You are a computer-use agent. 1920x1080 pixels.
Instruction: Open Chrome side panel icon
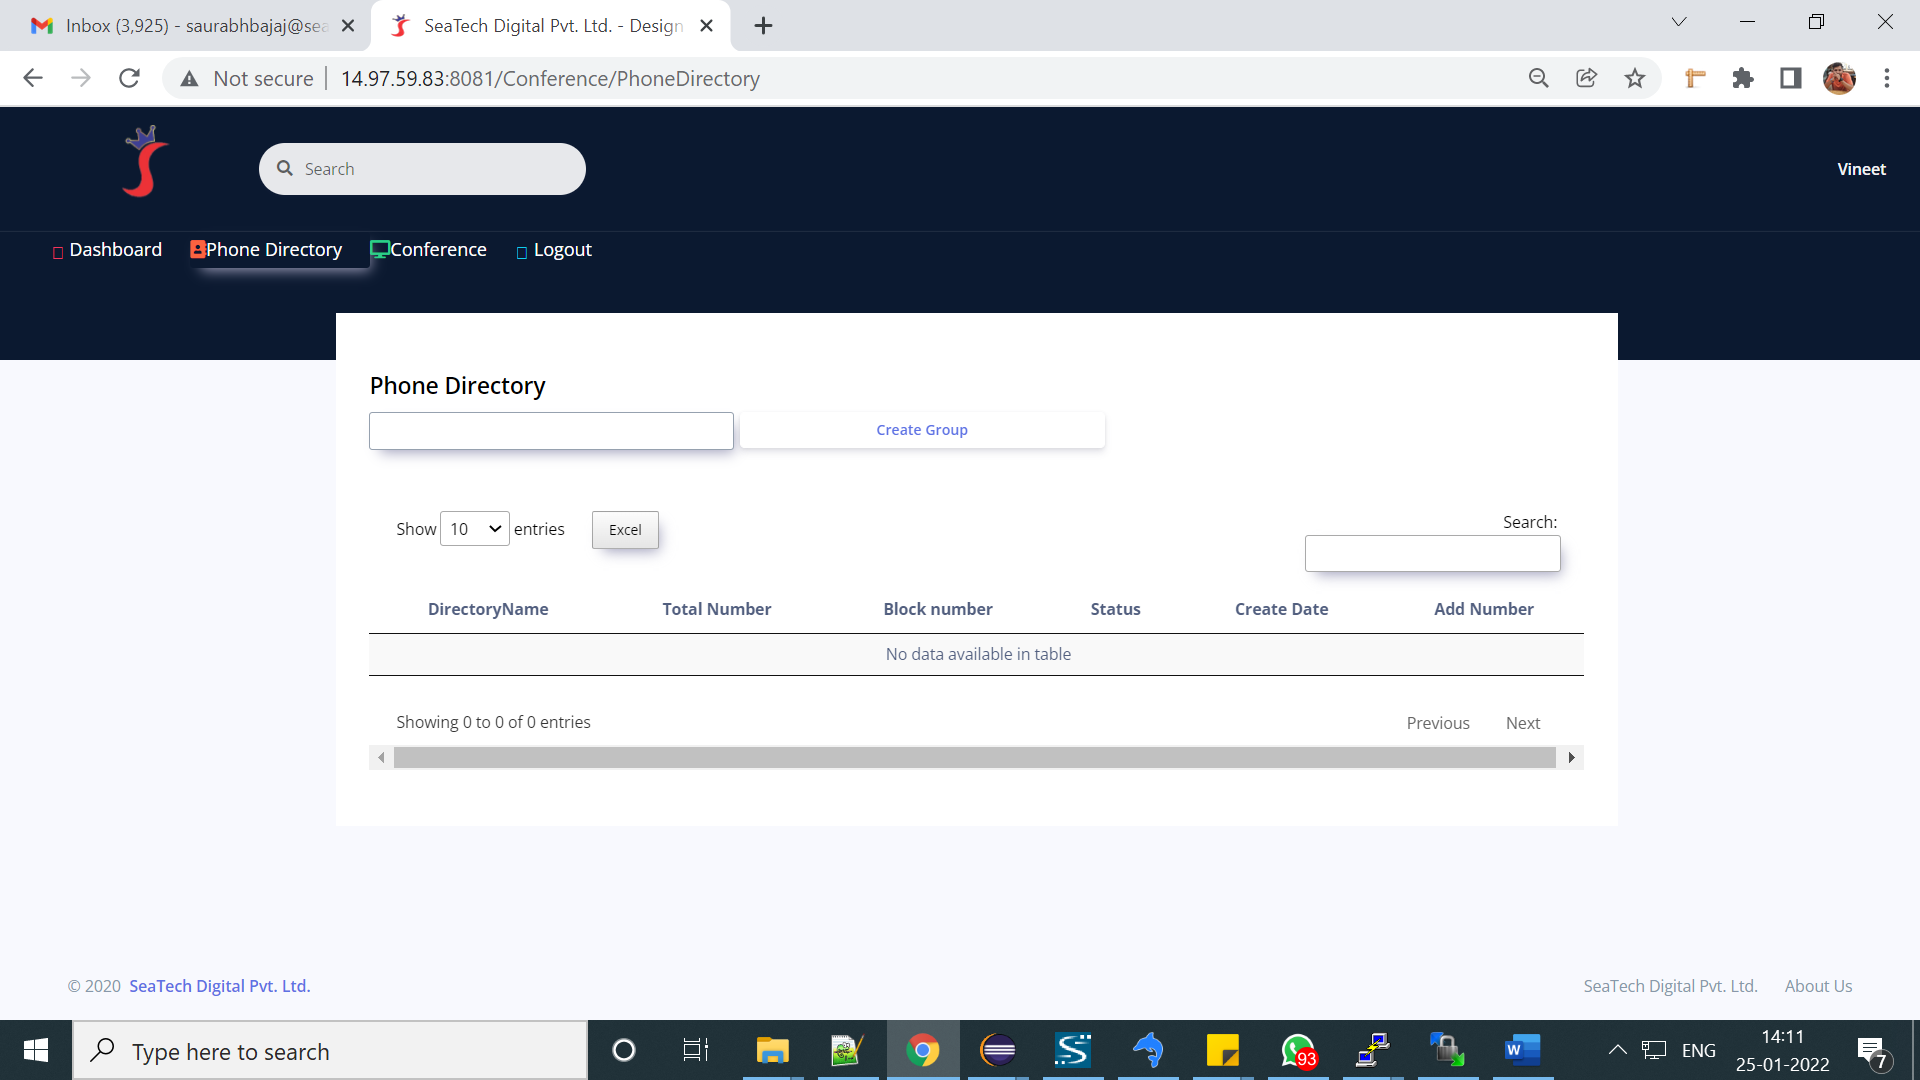coord(1791,78)
